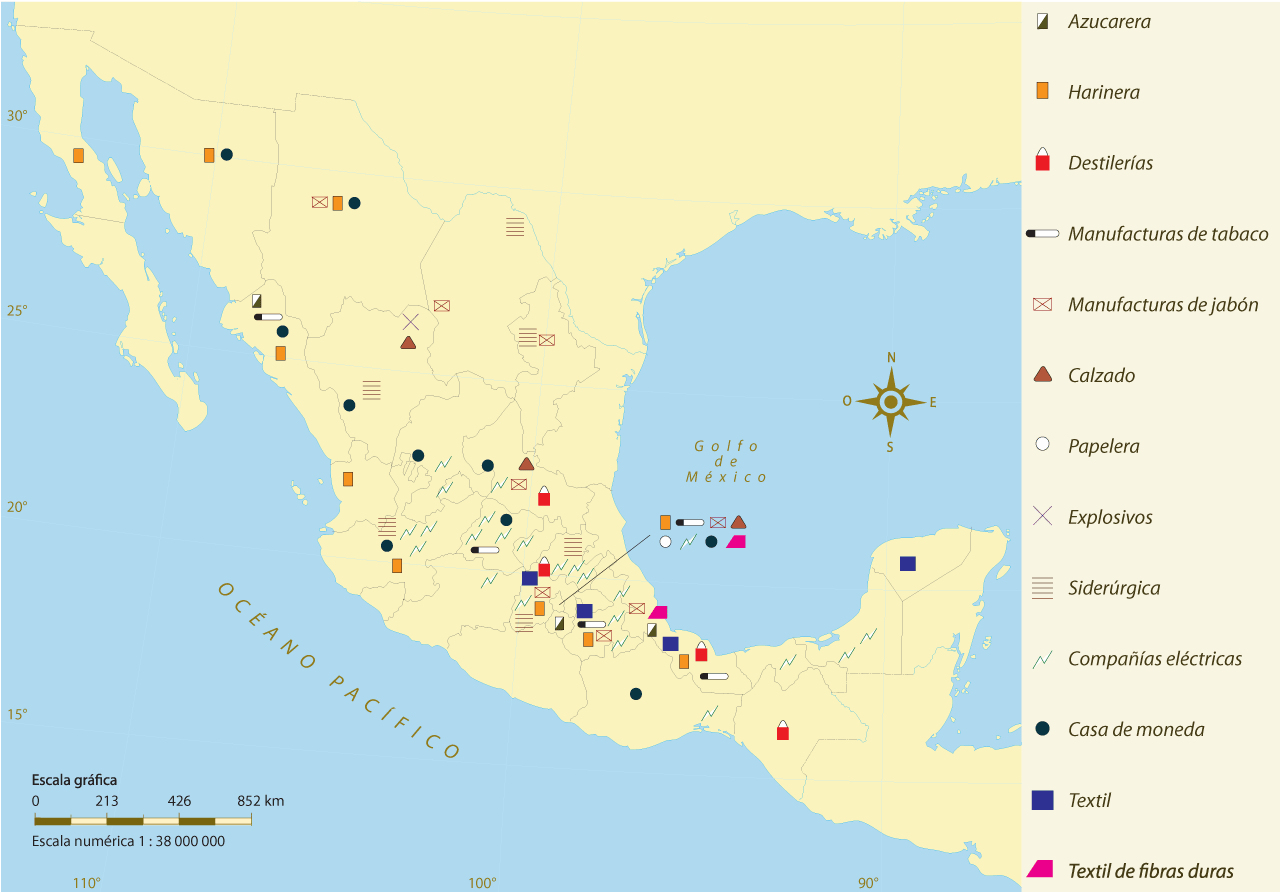Screen dimensions: 1280x892
Task: Click the Escala numérica 1:38 000 000 text
Action: click(x=128, y=841)
